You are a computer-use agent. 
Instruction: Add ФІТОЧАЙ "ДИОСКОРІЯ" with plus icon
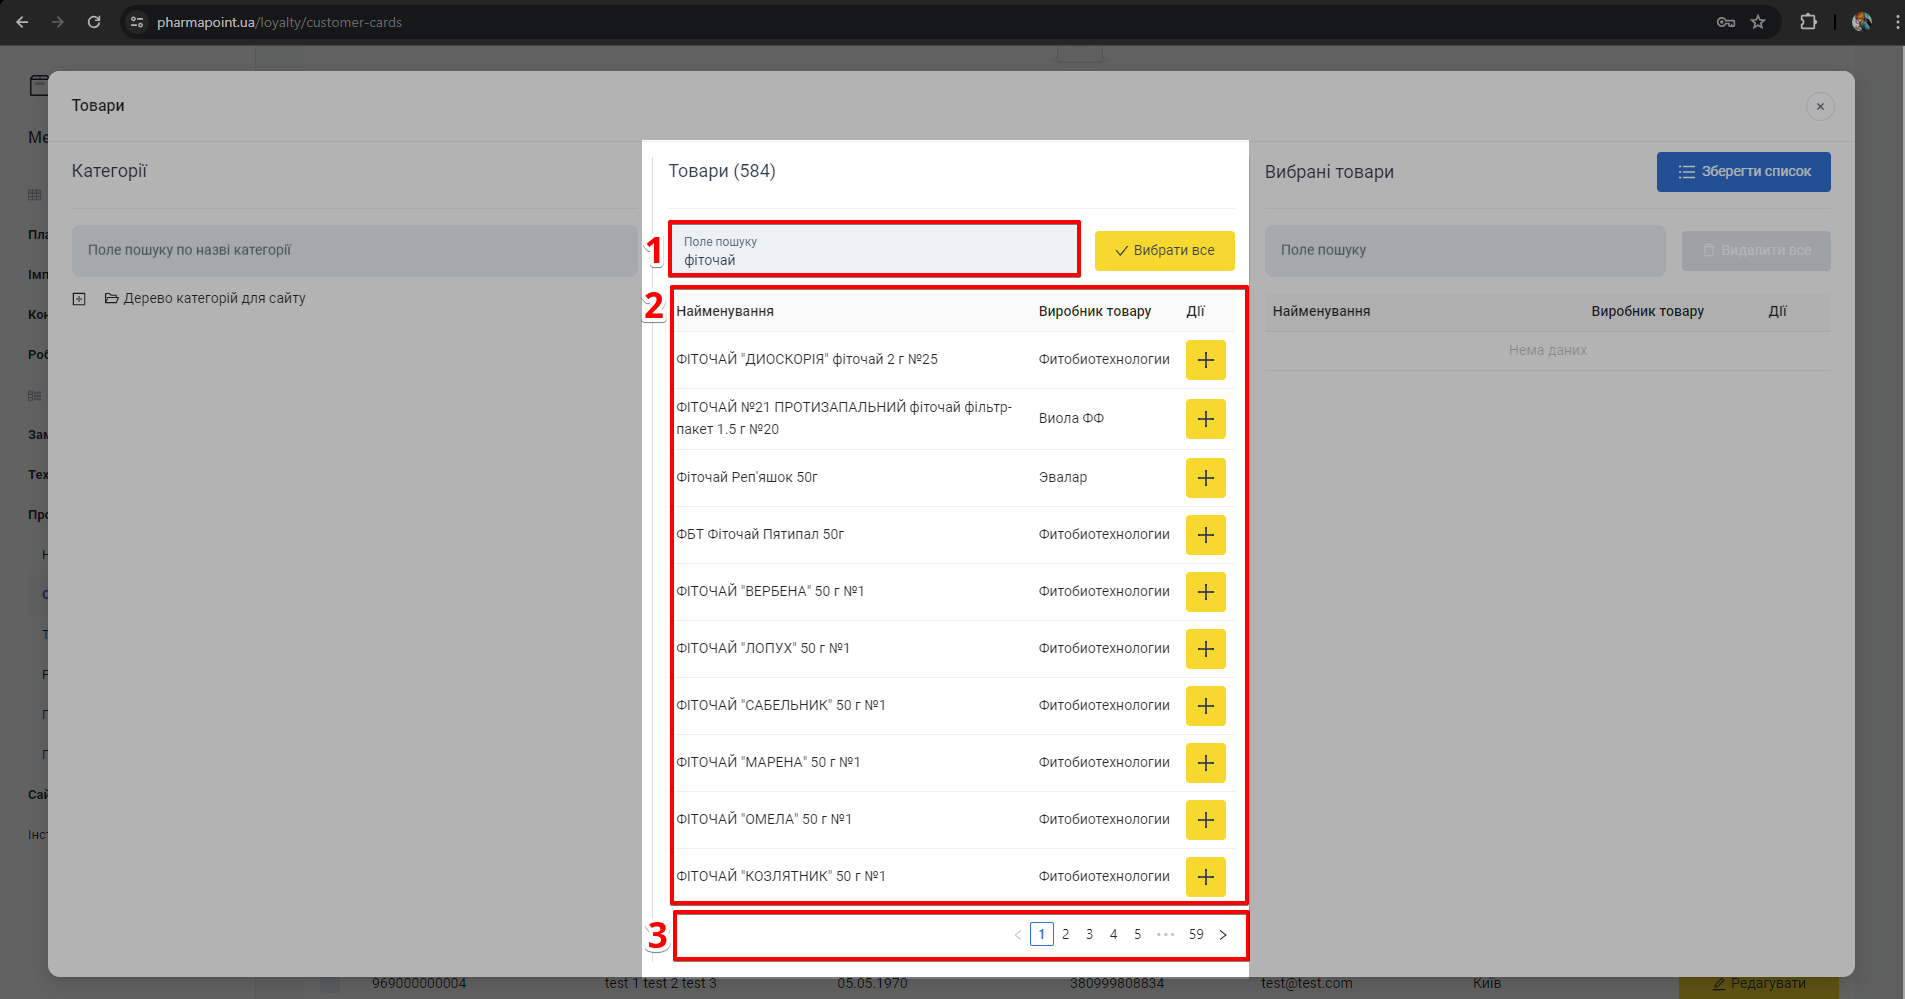click(x=1205, y=360)
